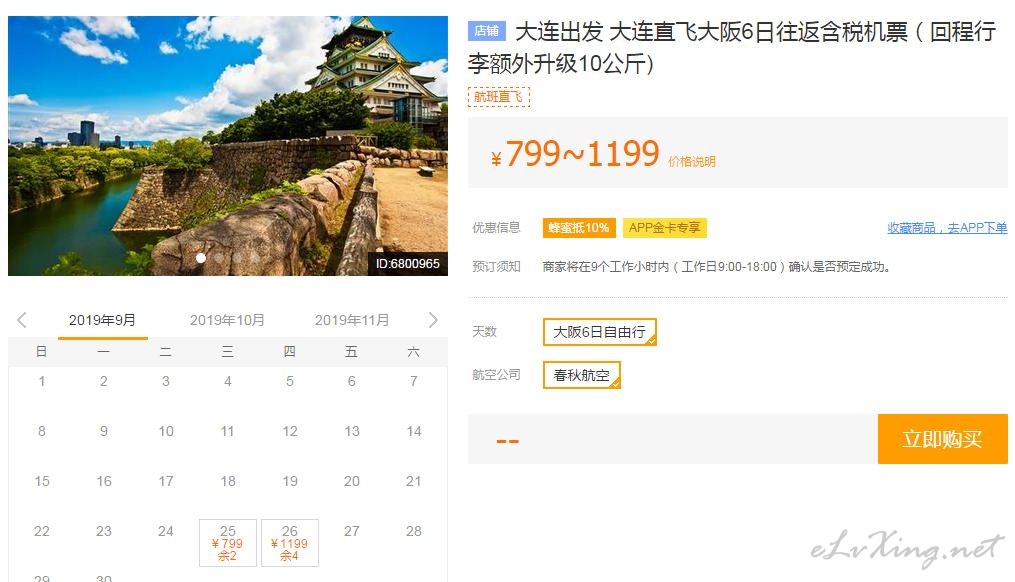
Task: Click the 立即购买 buy now button
Action: tap(942, 439)
